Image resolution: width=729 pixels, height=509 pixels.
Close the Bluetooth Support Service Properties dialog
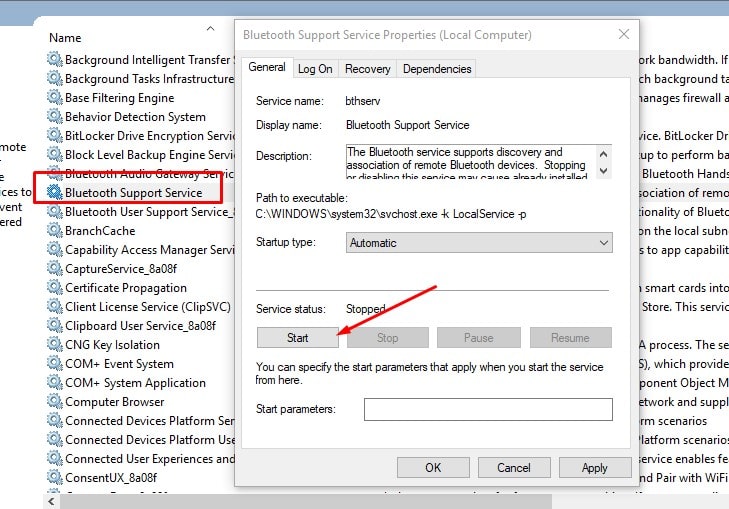(x=624, y=35)
